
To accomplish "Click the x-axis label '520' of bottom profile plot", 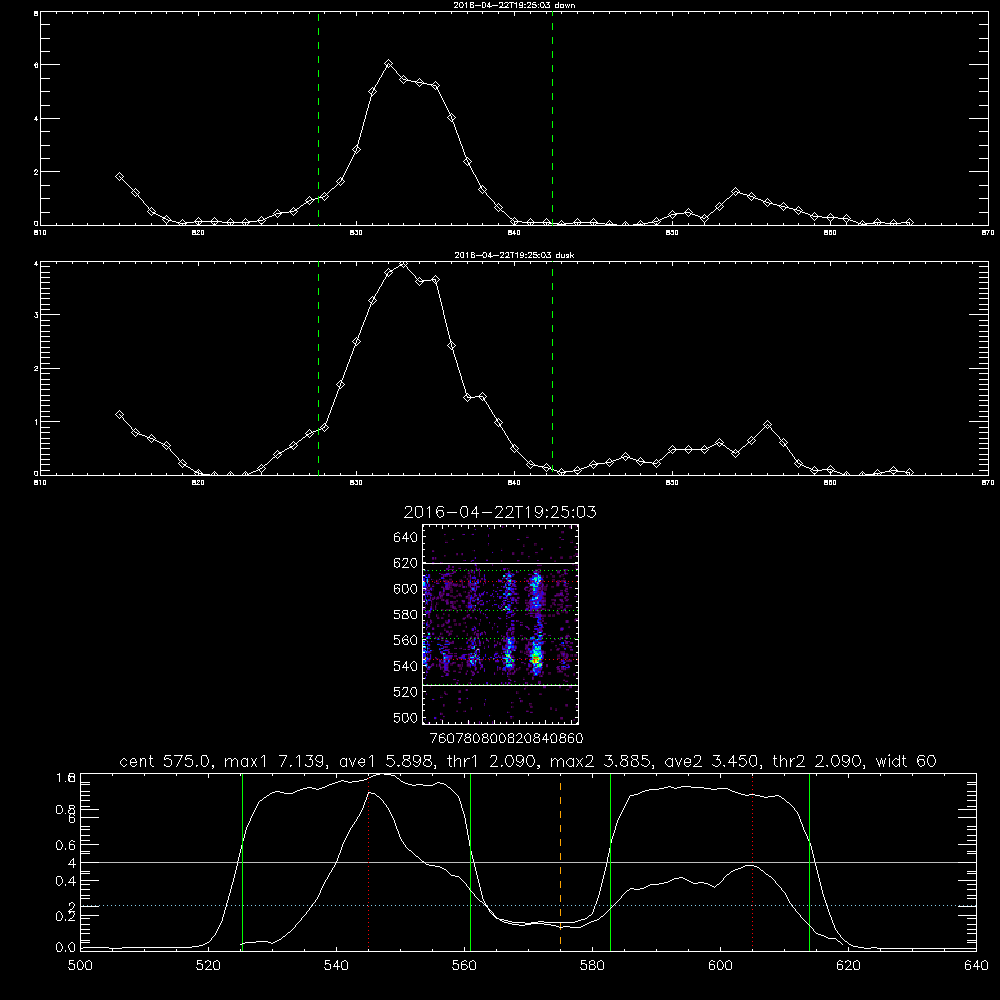I will [208, 966].
